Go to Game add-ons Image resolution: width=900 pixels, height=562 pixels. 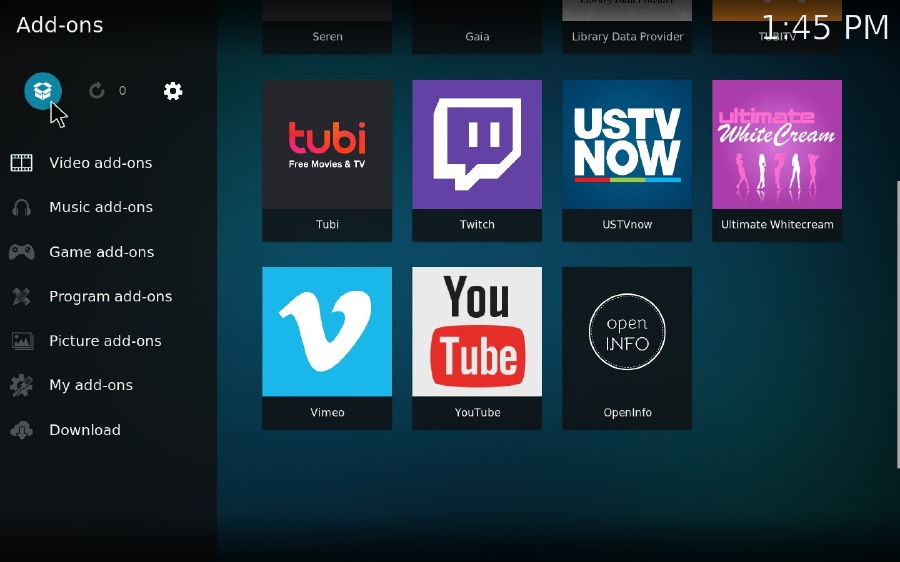coord(102,252)
